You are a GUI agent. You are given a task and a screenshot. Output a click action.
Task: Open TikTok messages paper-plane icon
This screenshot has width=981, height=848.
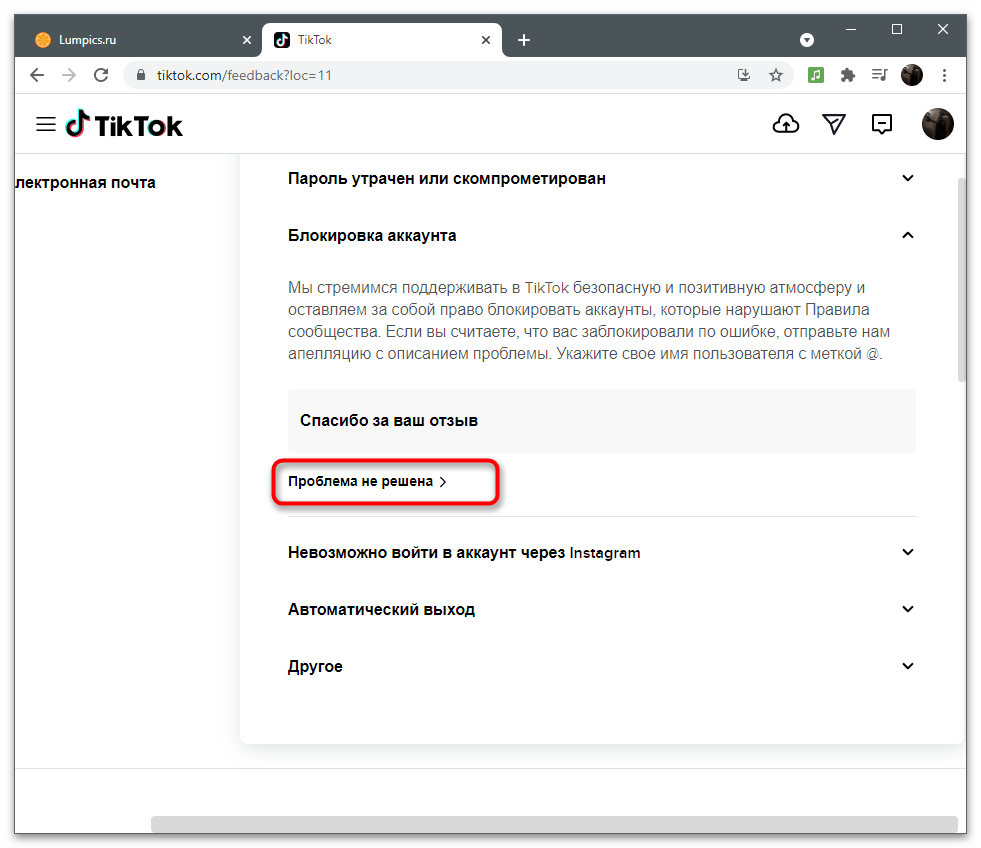(x=834, y=124)
